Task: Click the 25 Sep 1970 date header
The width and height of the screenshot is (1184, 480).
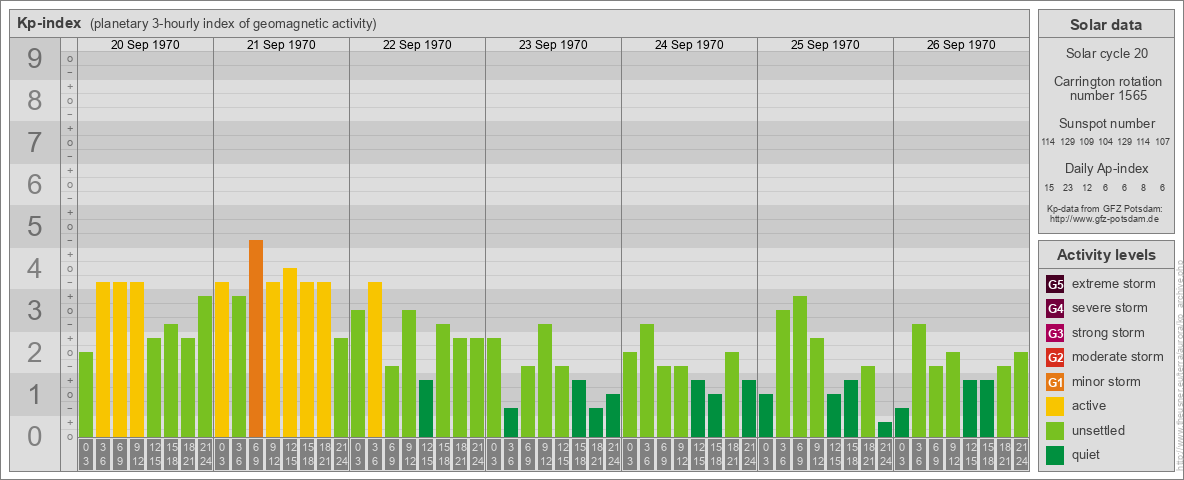Action: click(825, 45)
